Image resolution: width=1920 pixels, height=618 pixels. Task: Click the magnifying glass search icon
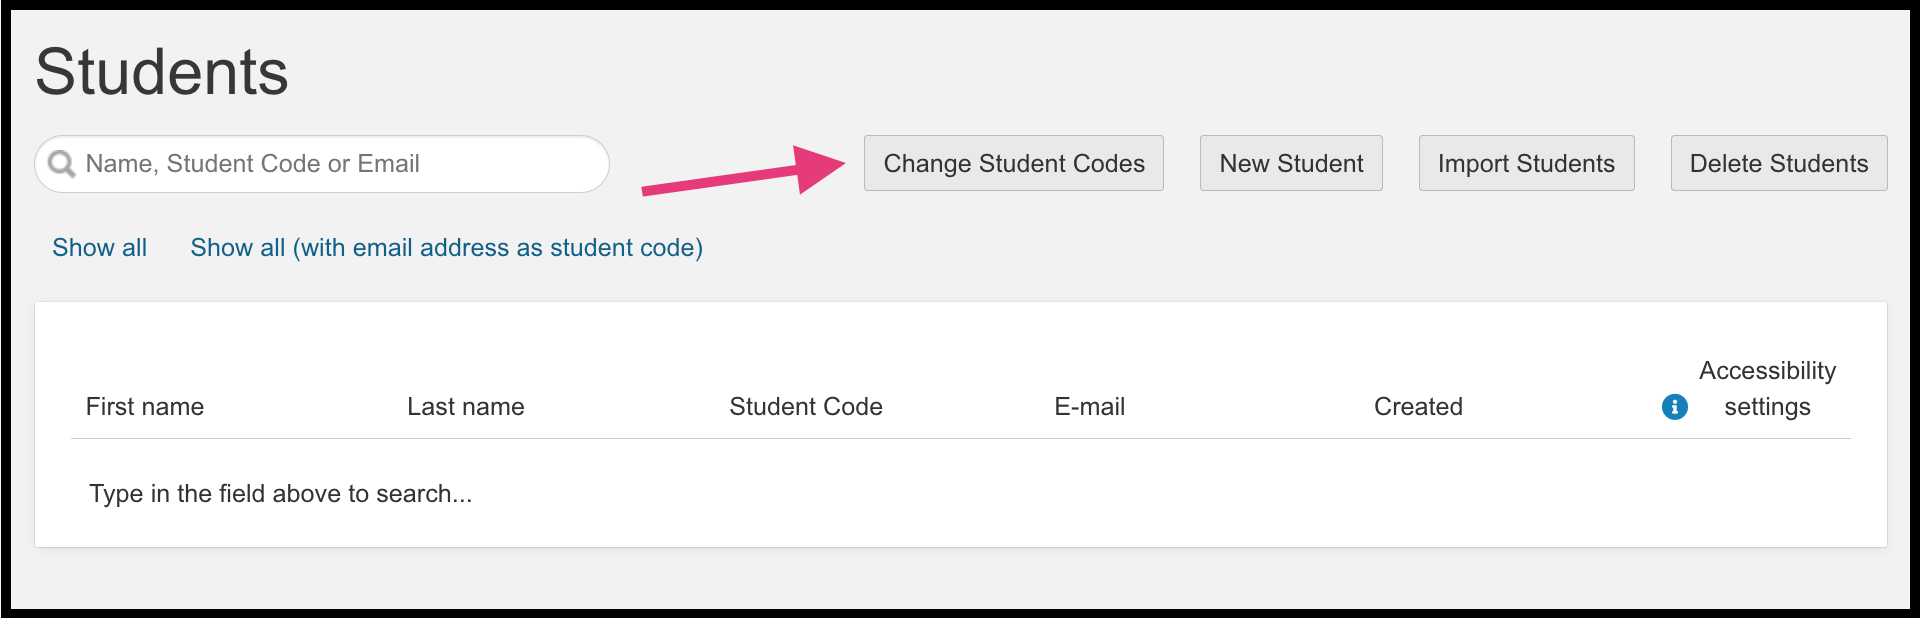coord(62,163)
